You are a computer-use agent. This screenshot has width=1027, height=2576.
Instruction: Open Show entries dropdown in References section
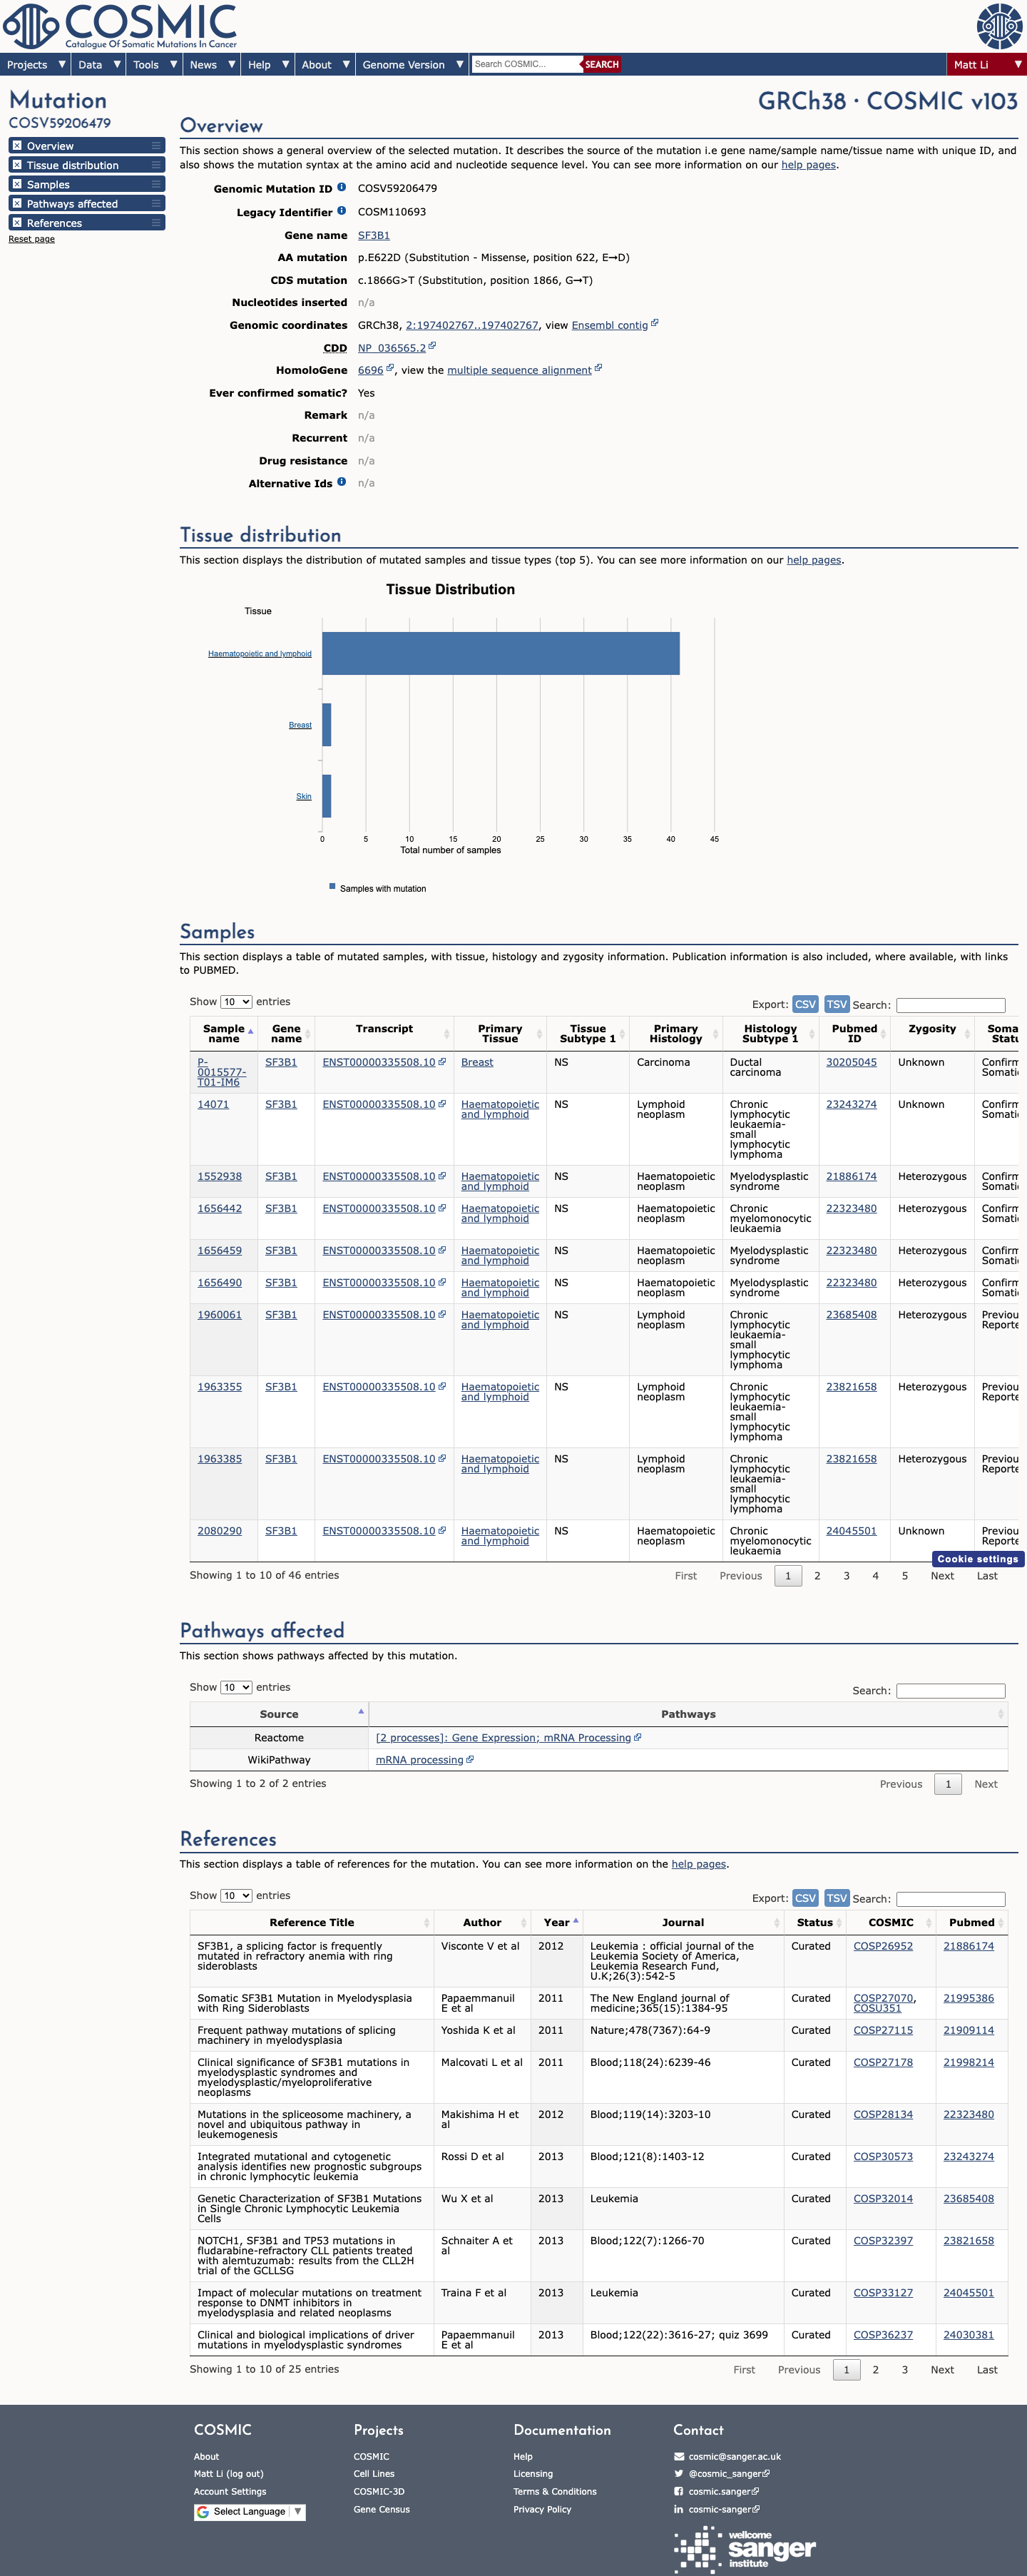click(236, 1895)
